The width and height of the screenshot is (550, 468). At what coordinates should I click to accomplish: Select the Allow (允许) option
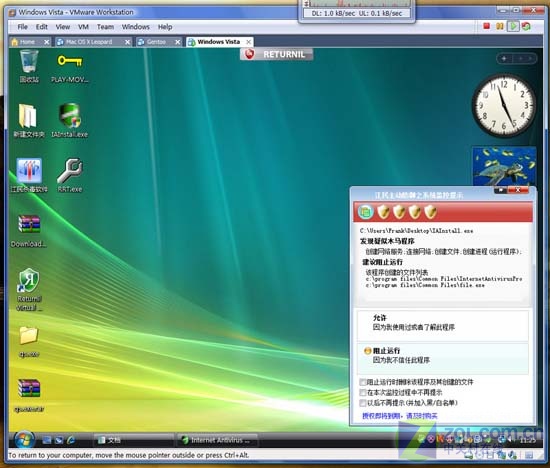[443, 325]
